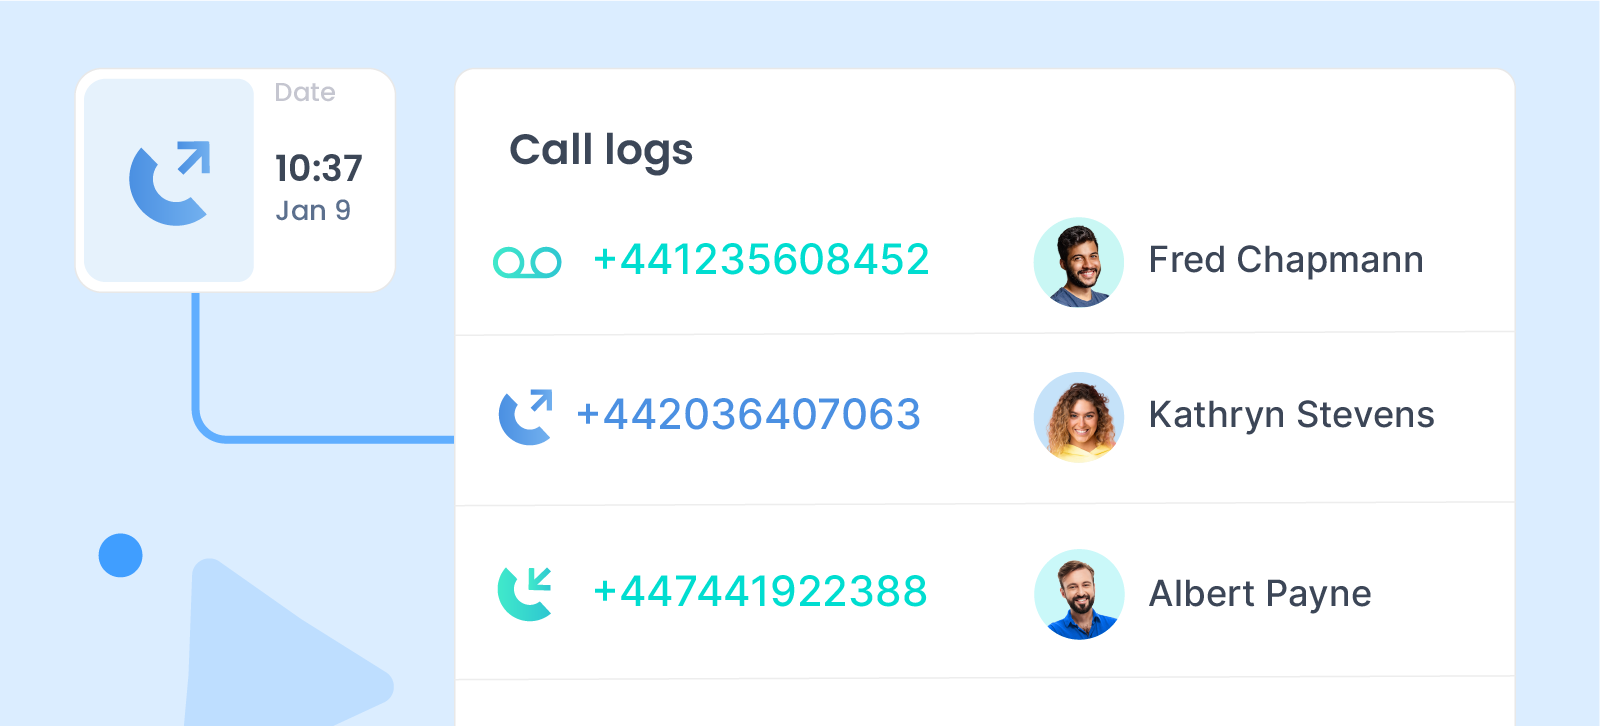Open Fred Chapmann's avatar photo
The image size is (1600, 726).
point(1079,262)
